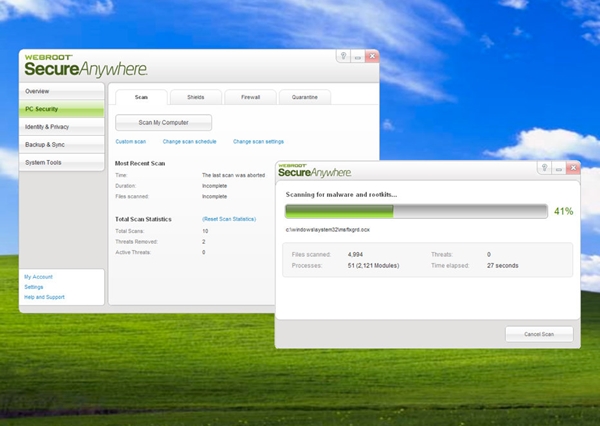Open Identity & Privacy section

tap(62, 127)
